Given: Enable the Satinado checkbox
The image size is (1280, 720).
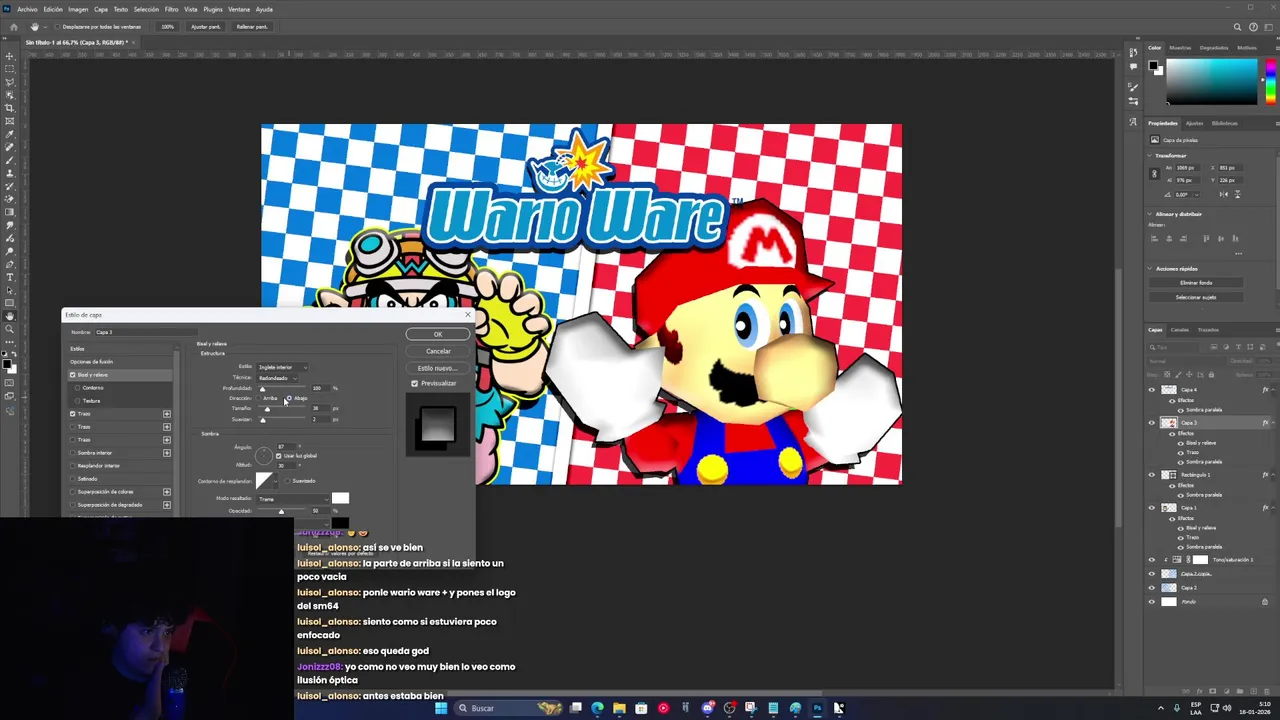Looking at the screenshot, I should click(x=73, y=479).
